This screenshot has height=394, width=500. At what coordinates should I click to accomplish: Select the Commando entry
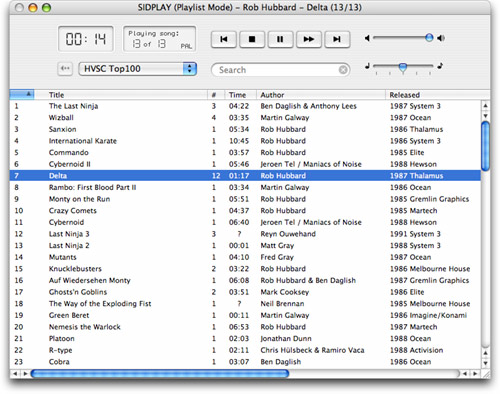245,153
